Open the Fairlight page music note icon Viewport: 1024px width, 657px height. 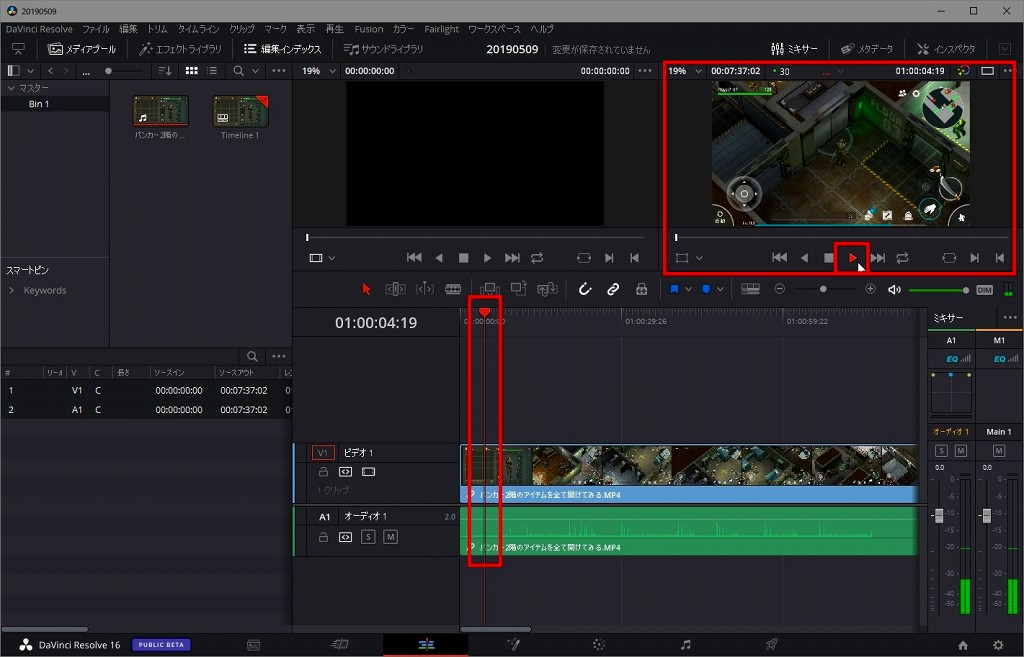[x=685, y=645]
